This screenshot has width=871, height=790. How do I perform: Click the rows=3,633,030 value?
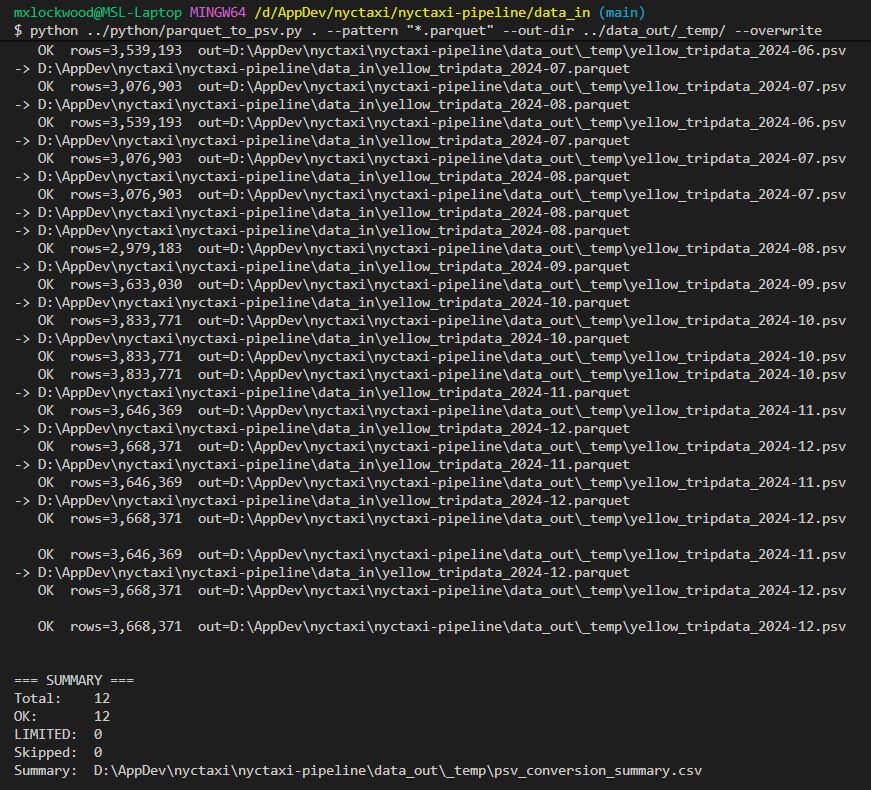click(x=126, y=284)
